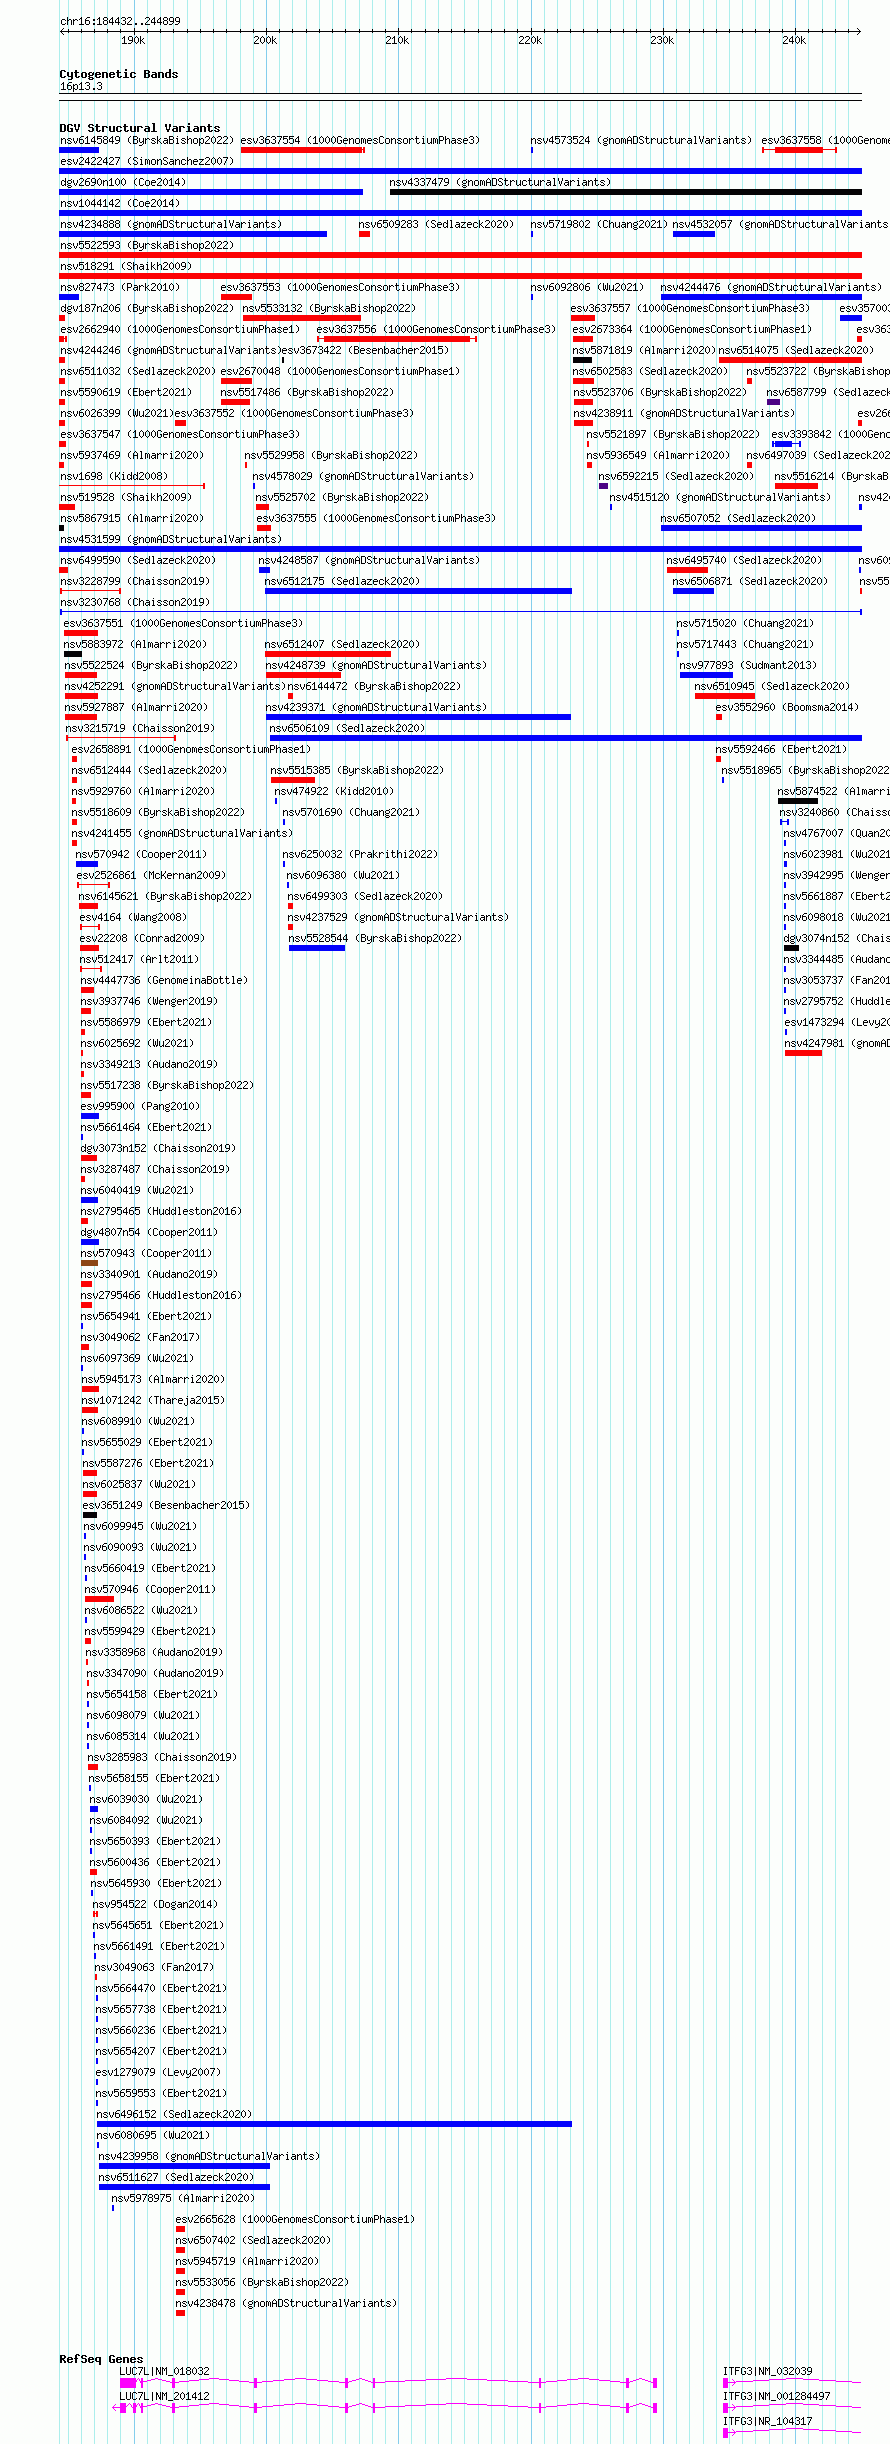This screenshot has width=890, height=2444.
Task: Open esv22208 (Conrad2009) variant
Action: click(x=142, y=939)
